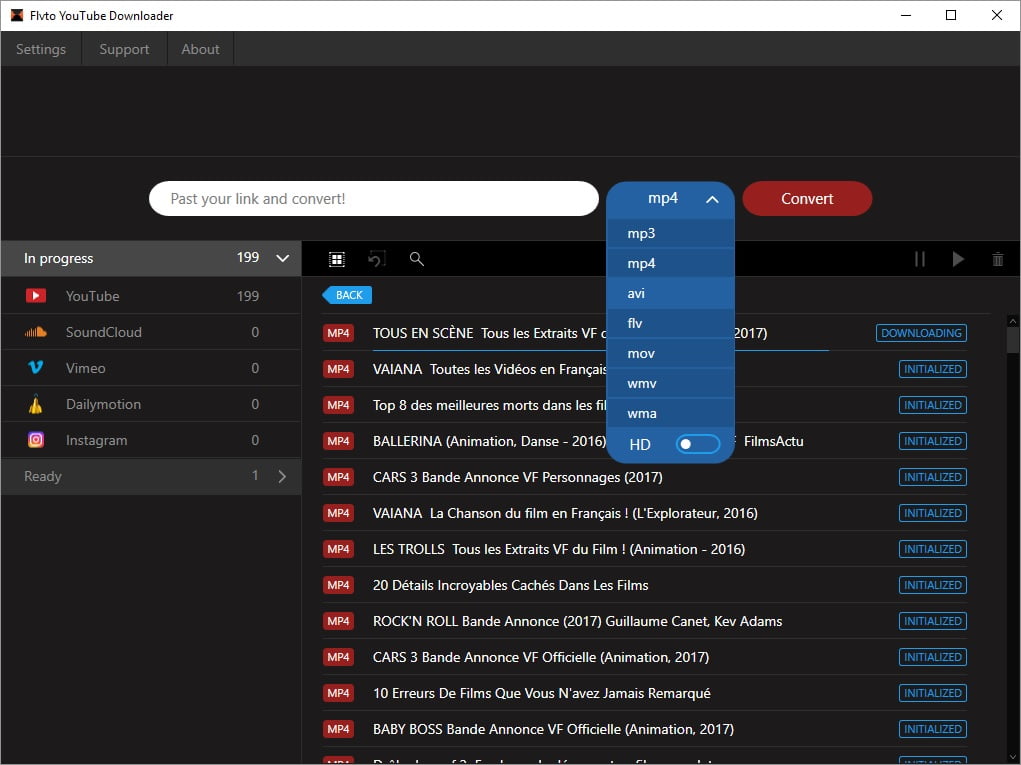The height and width of the screenshot is (765, 1021).
Task: Collapse the In progress section chevron
Action: pos(283,258)
